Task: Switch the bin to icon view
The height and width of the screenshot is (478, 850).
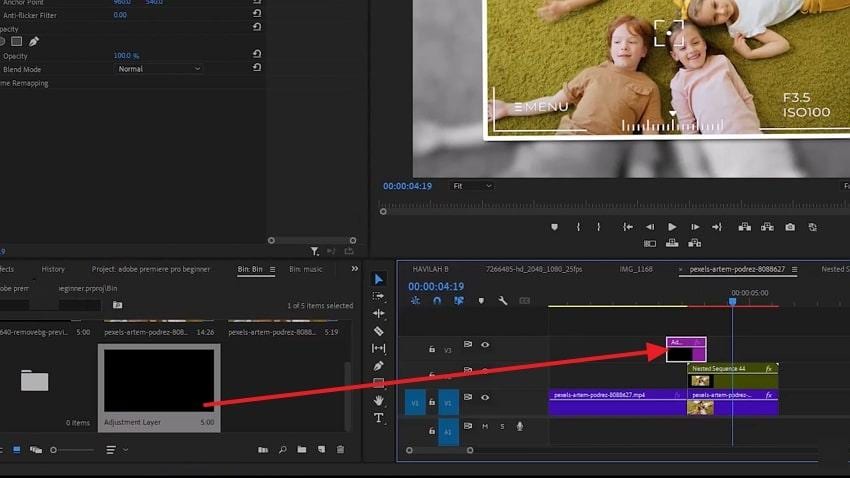Action: [x=17, y=450]
